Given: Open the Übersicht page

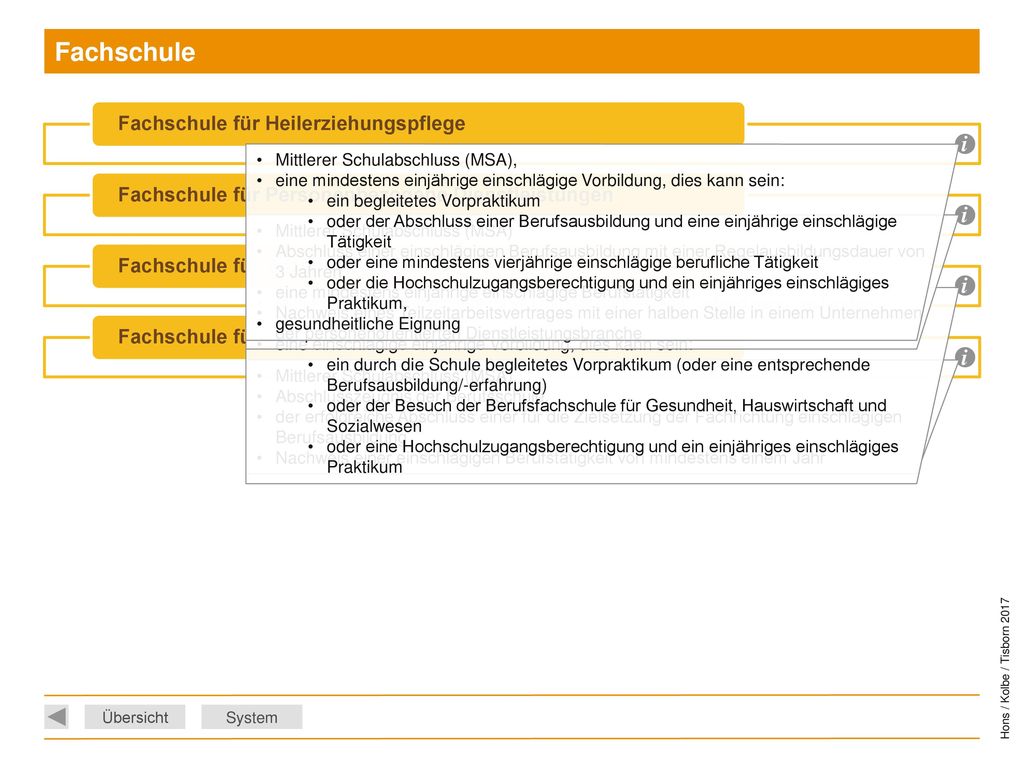Looking at the screenshot, I should [135, 717].
